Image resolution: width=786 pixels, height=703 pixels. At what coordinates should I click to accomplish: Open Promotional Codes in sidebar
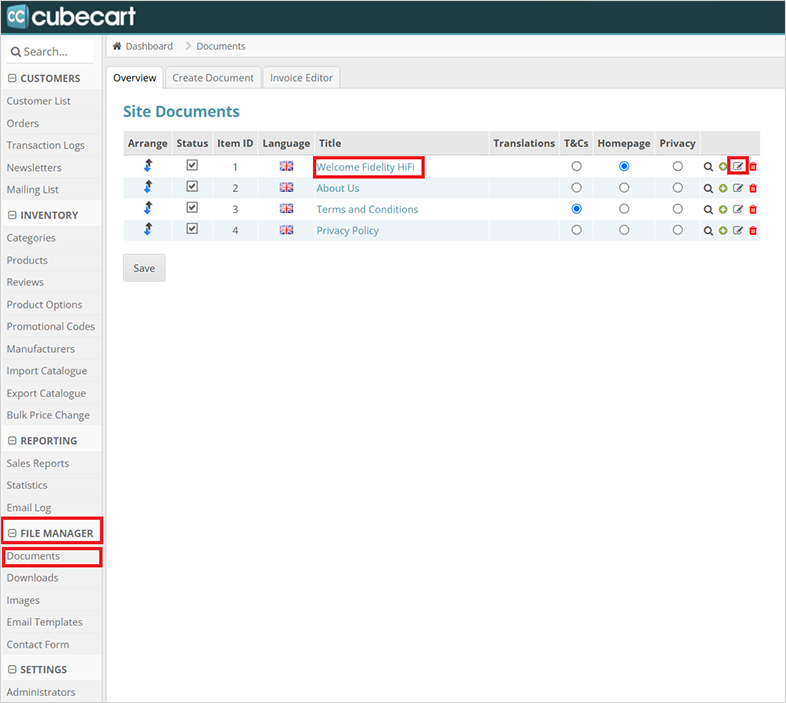(x=51, y=326)
